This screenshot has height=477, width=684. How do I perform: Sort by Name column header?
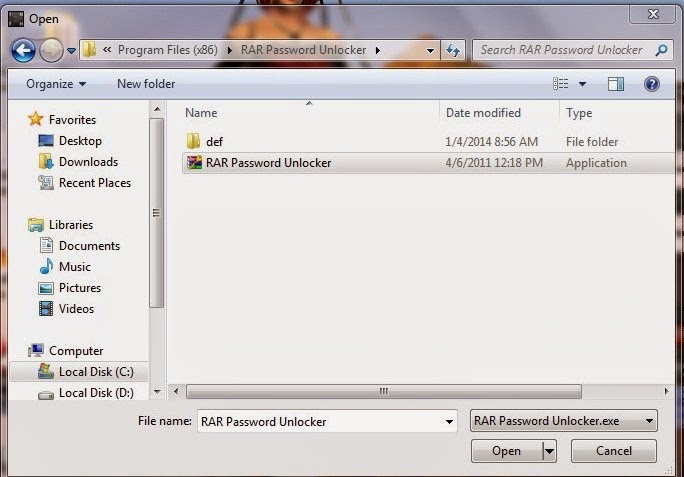[201, 113]
